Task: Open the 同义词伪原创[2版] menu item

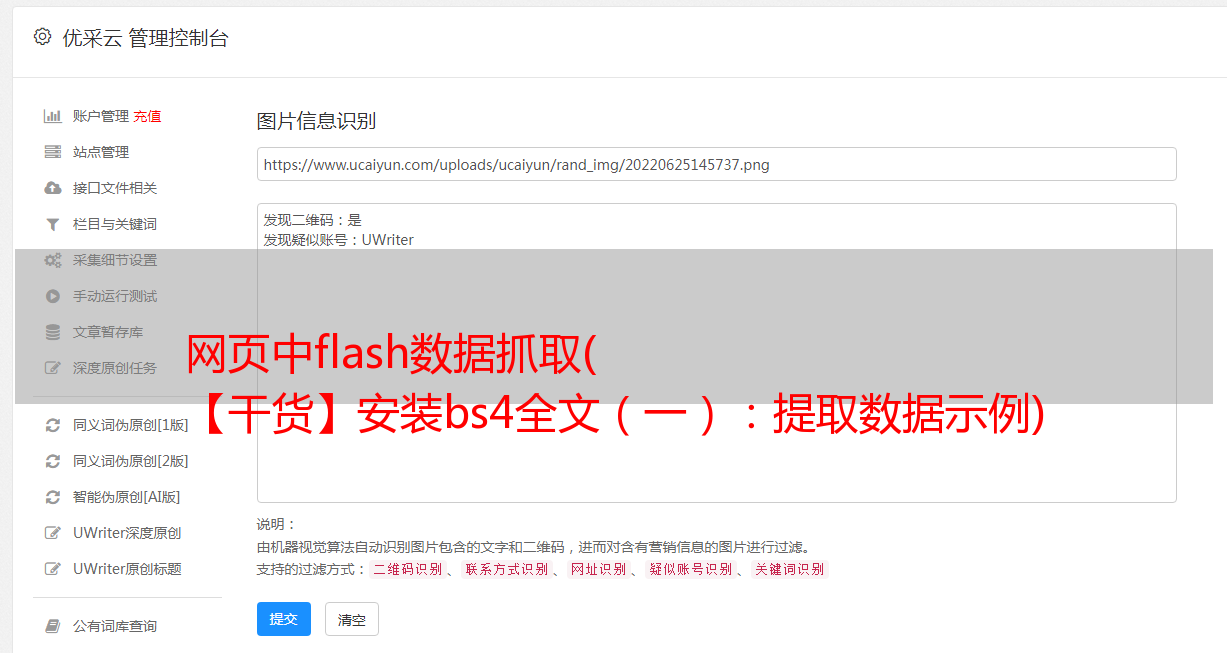Action: 131,461
